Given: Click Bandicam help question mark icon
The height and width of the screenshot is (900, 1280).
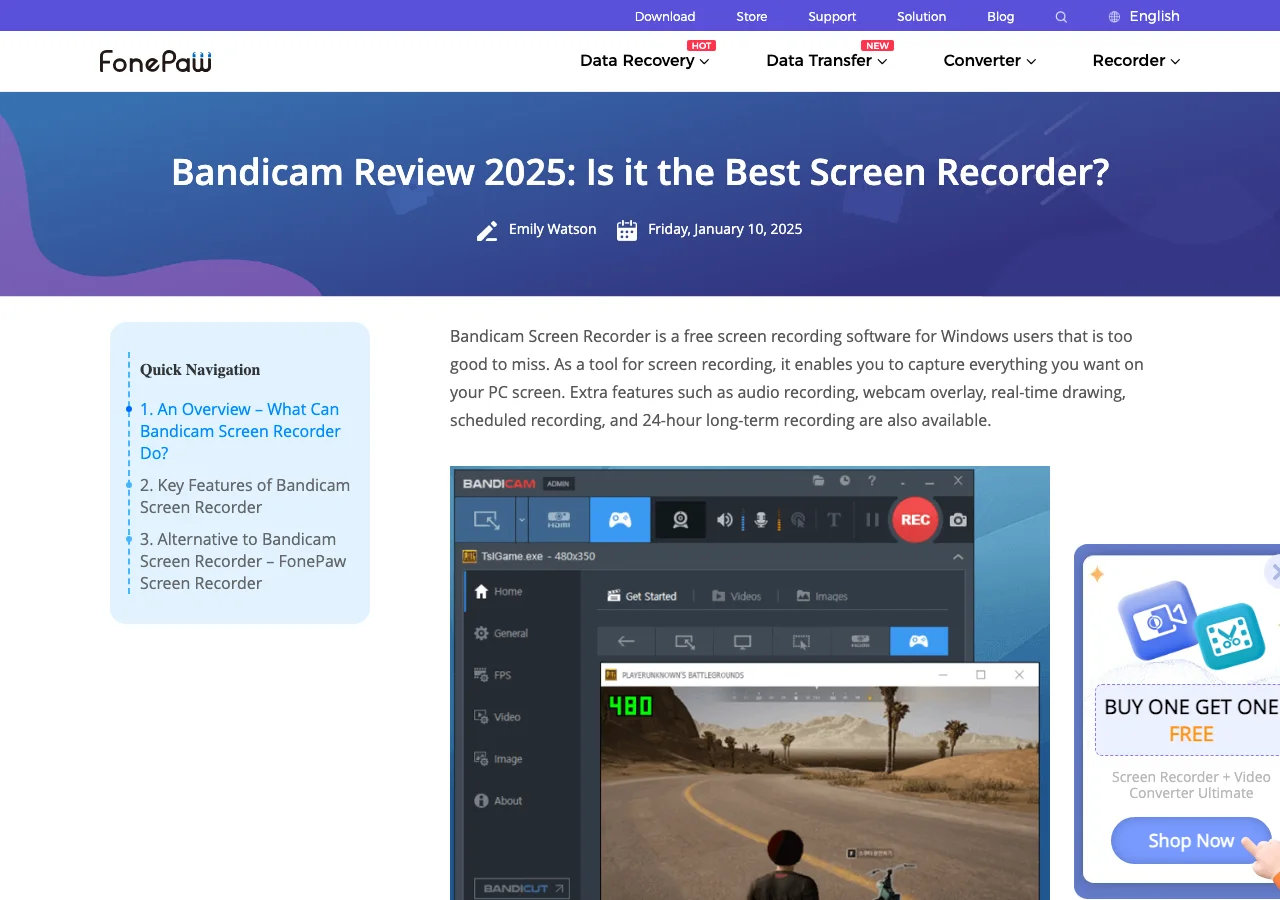Looking at the screenshot, I should click(x=872, y=481).
